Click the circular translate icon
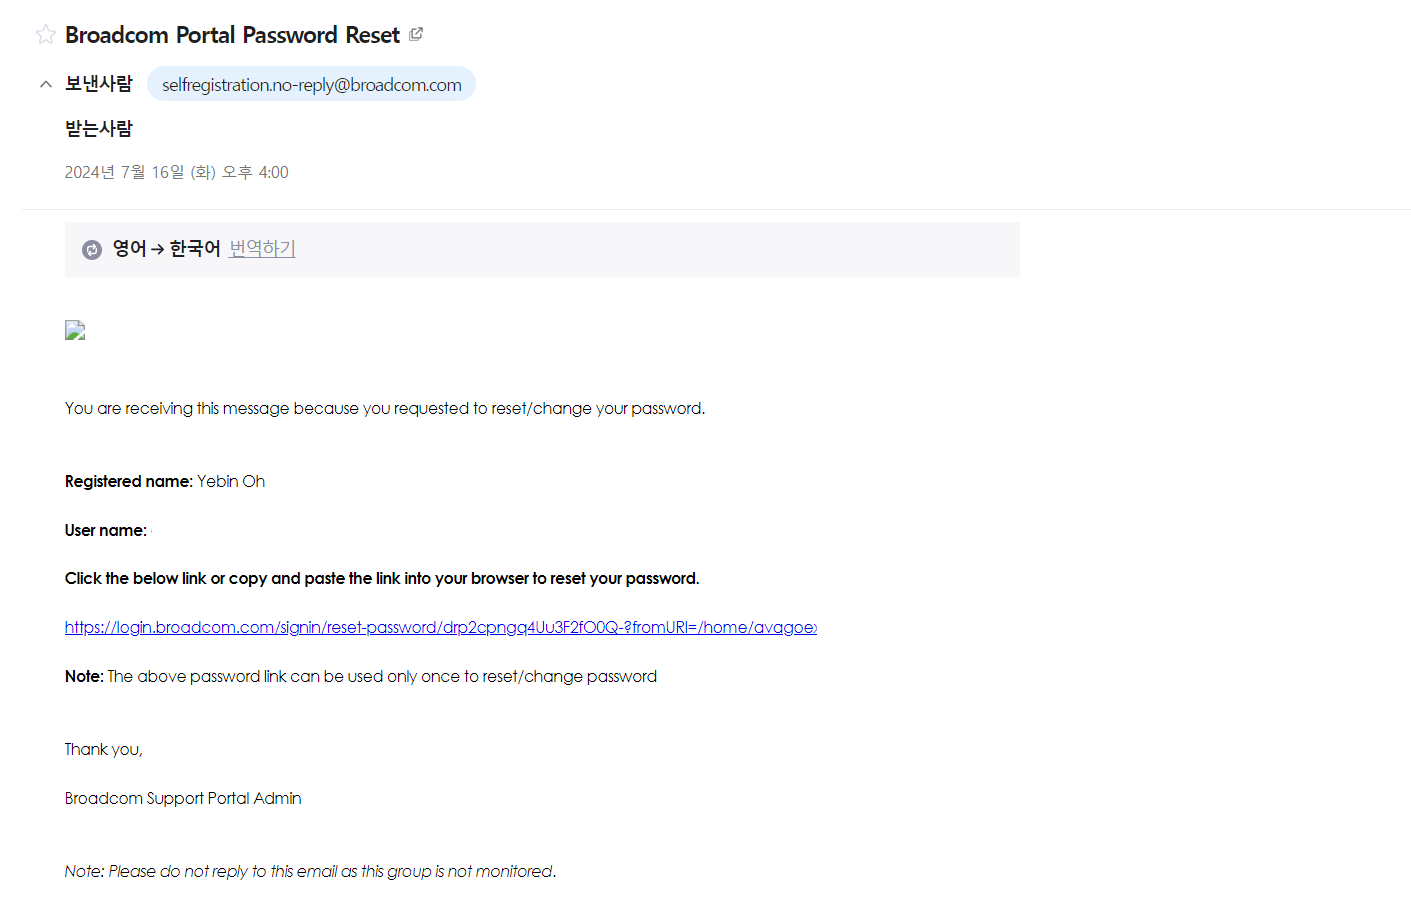The width and height of the screenshot is (1411, 902). pyautogui.click(x=92, y=249)
